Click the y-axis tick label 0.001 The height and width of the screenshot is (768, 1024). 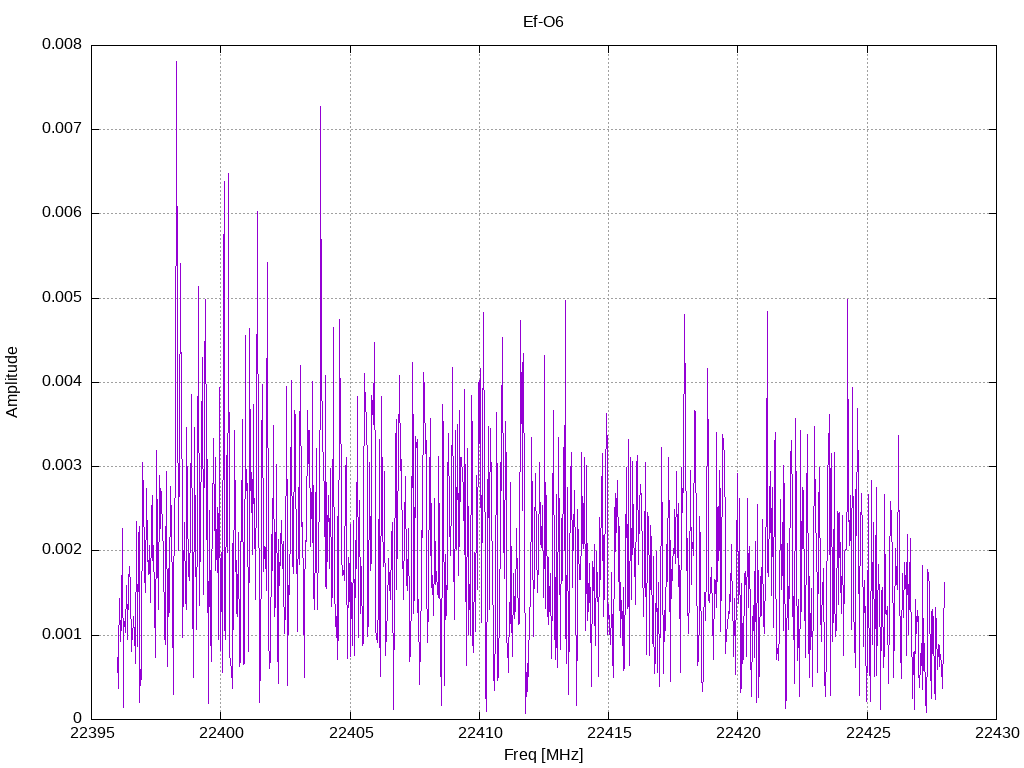62,635
